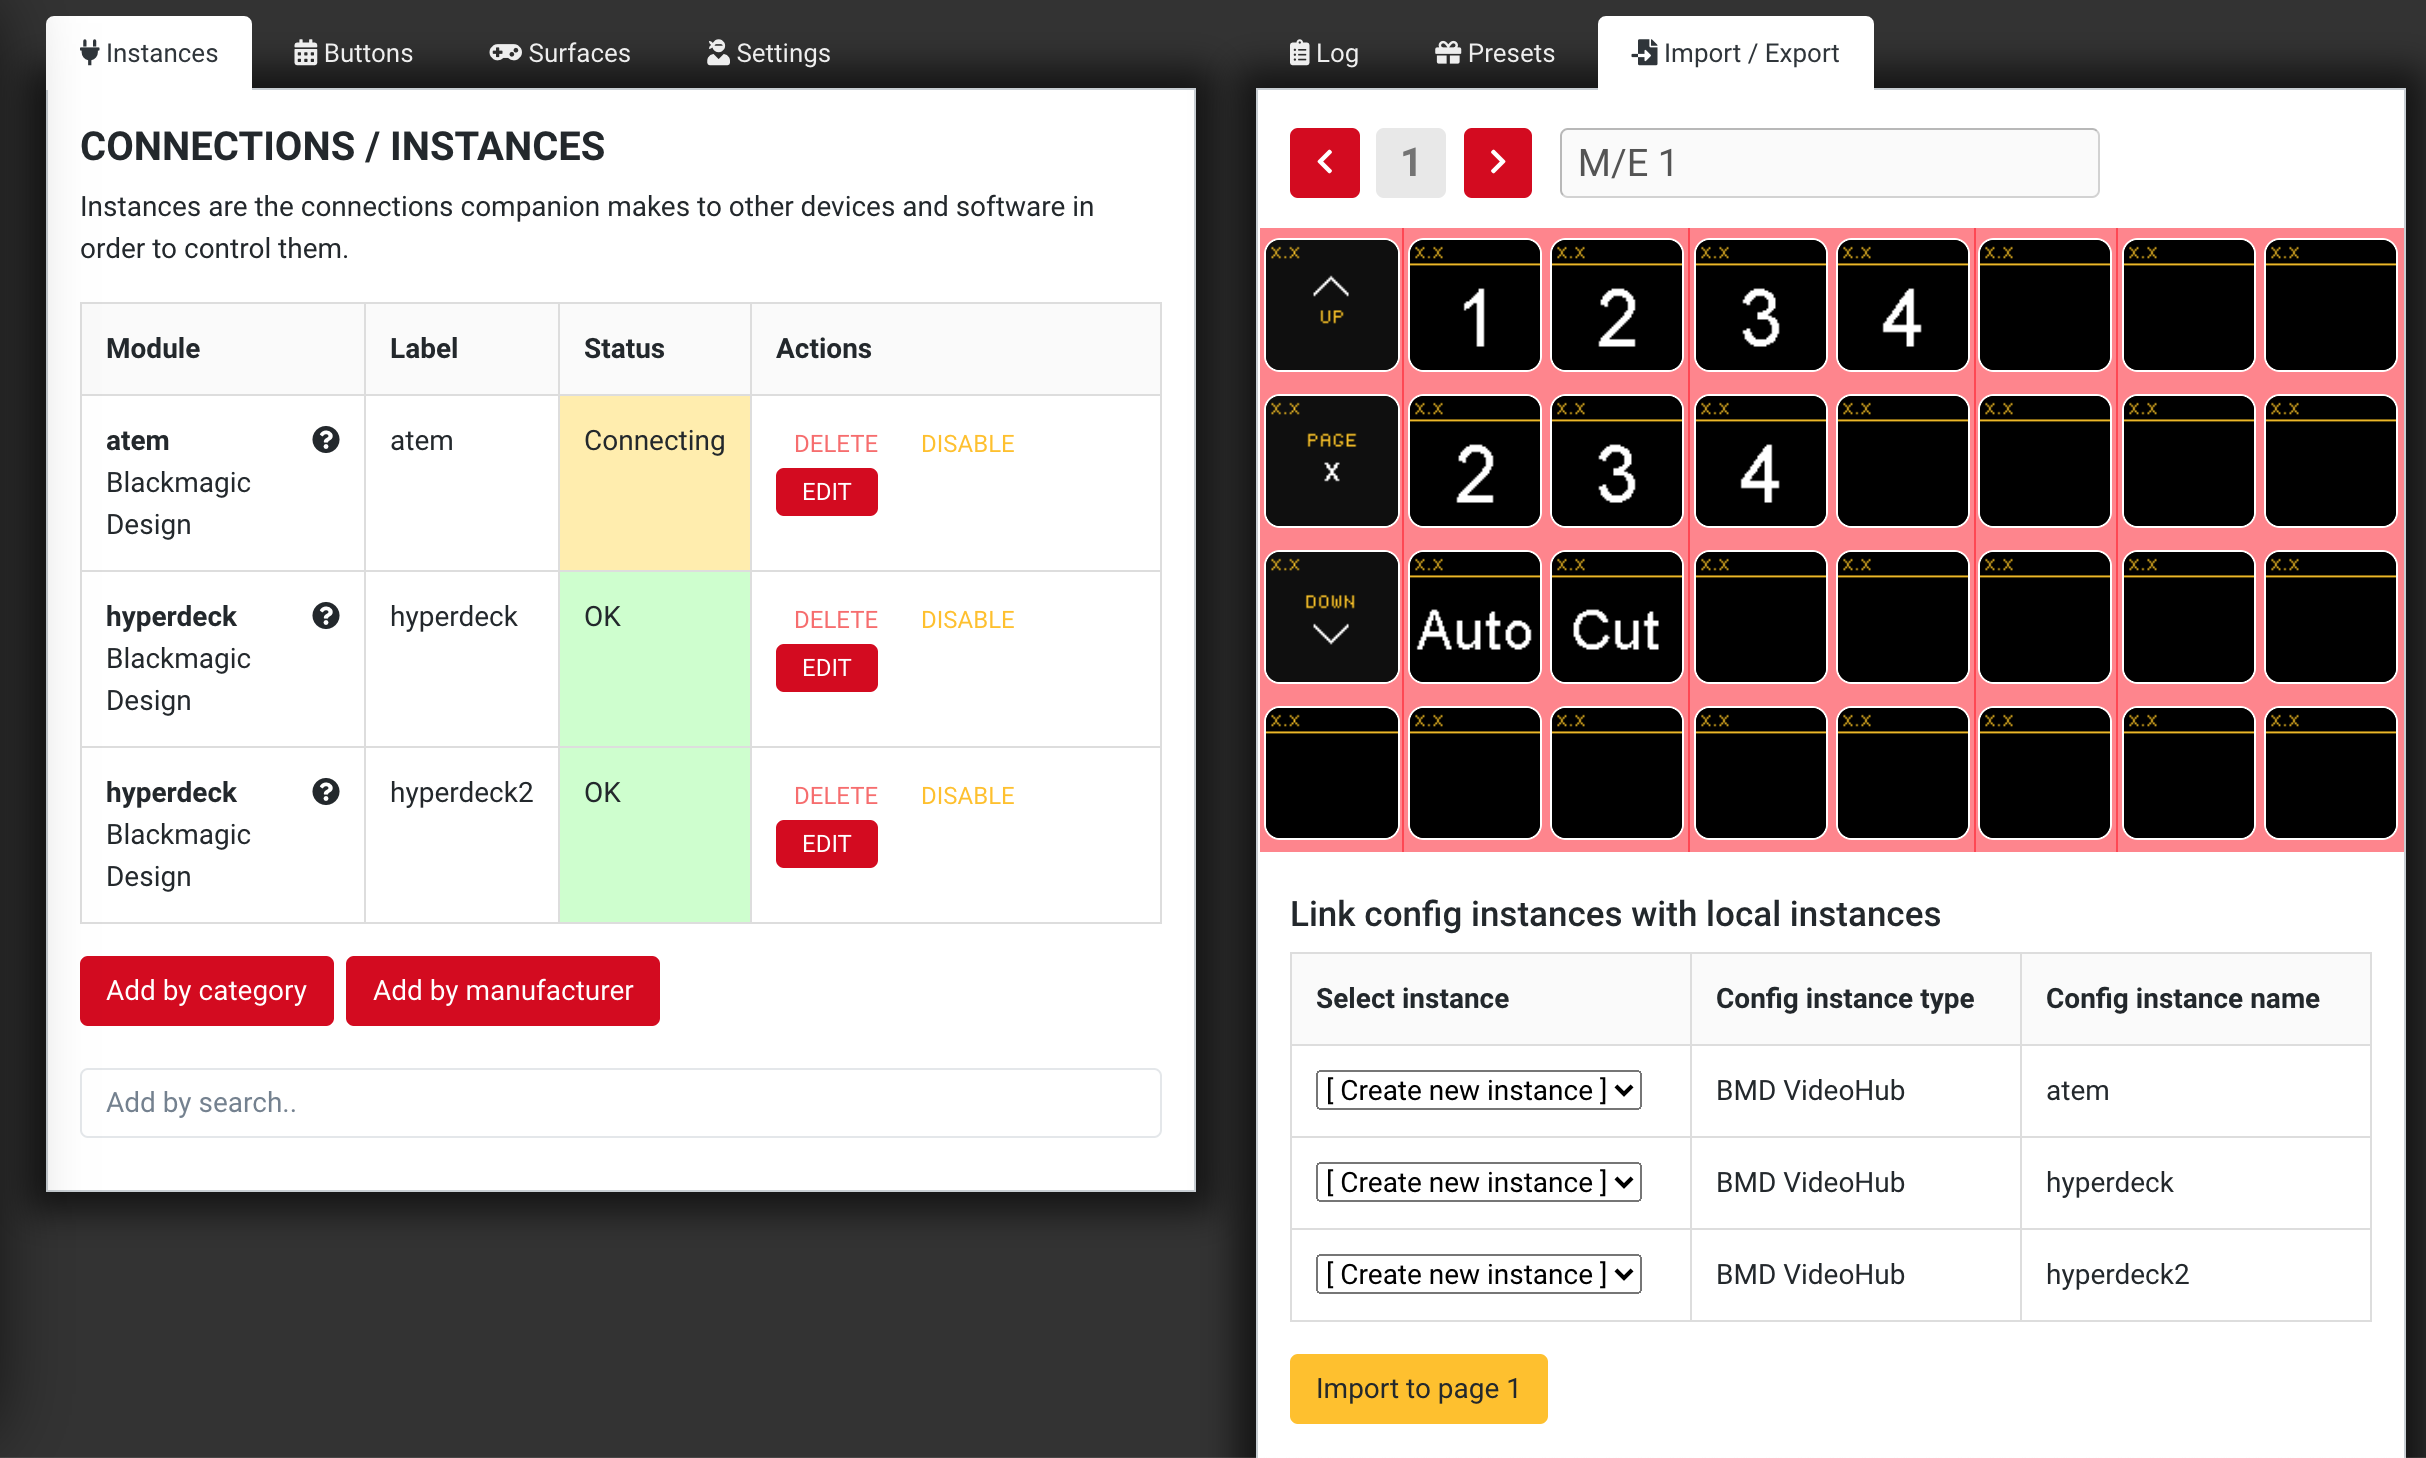The height and width of the screenshot is (1458, 2426).
Task: Click the Add by search field
Action: [x=620, y=1103]
